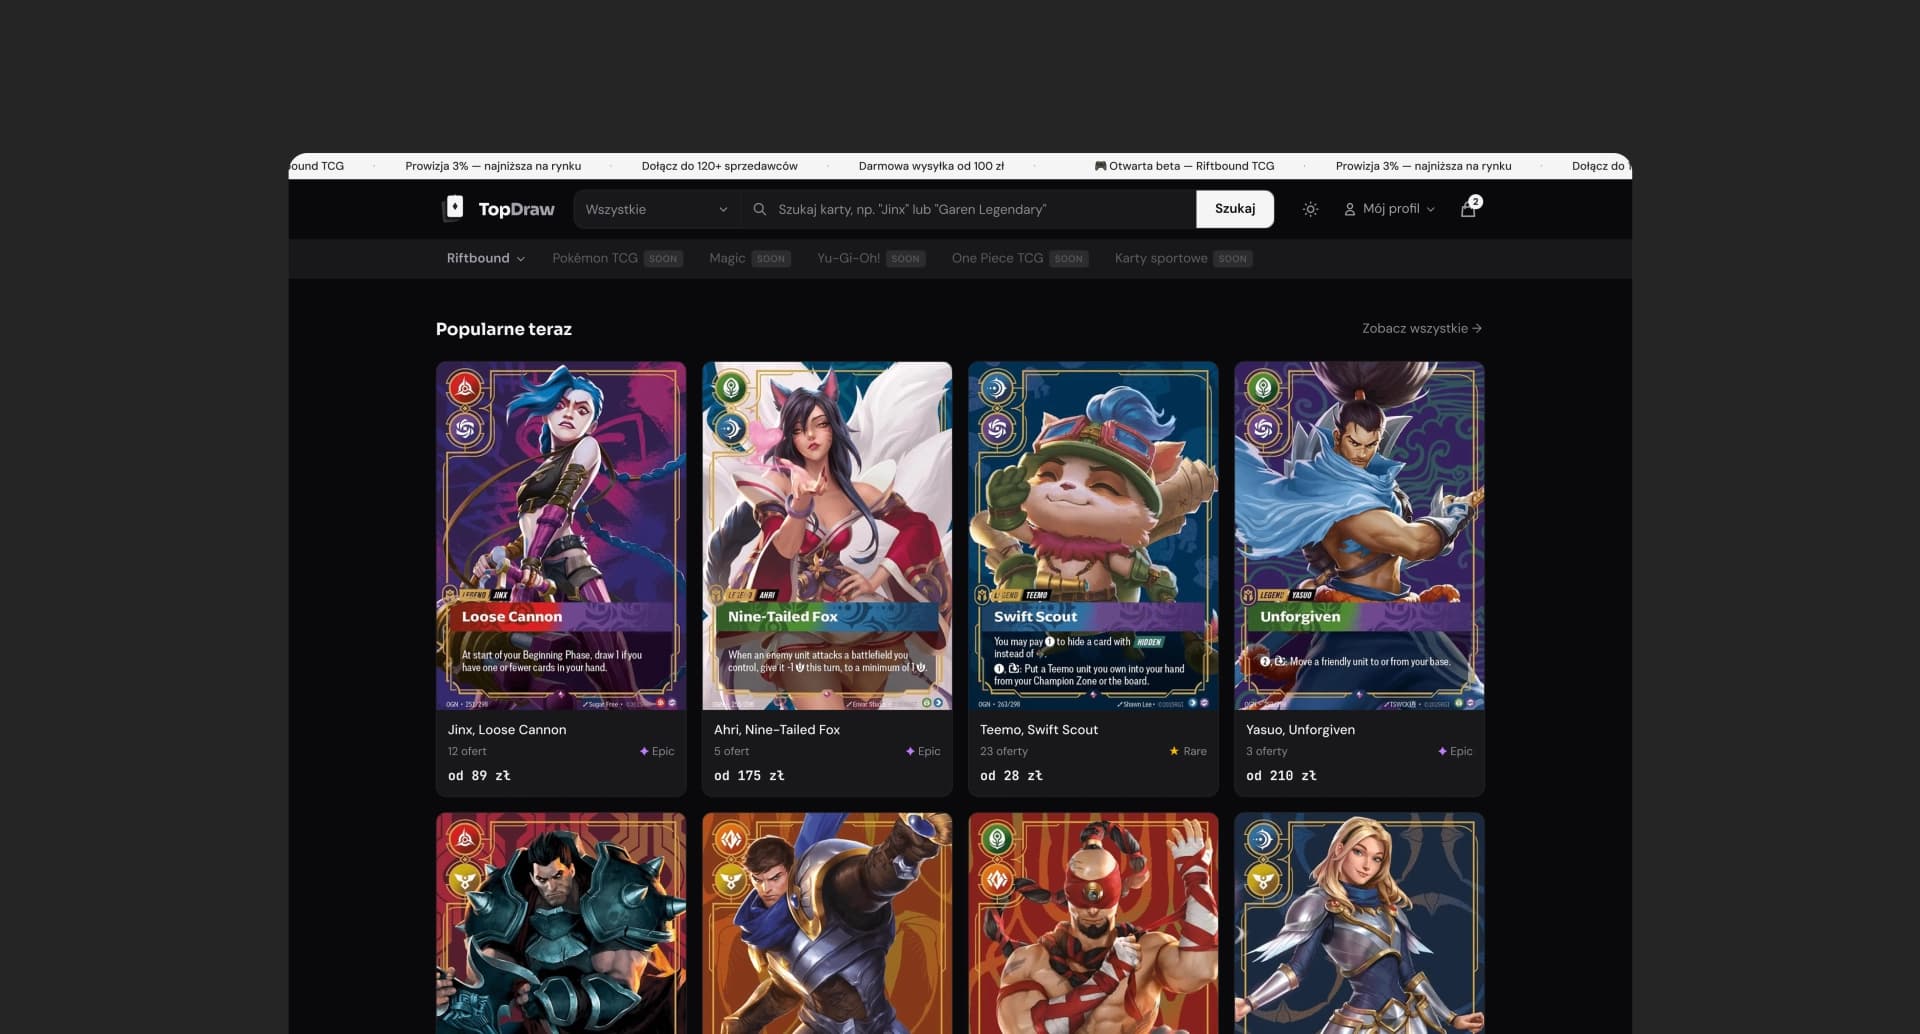Click the "od 28 zł" price
Viewport: 1920px width, 1034px height.
(x=1011, y=776)
